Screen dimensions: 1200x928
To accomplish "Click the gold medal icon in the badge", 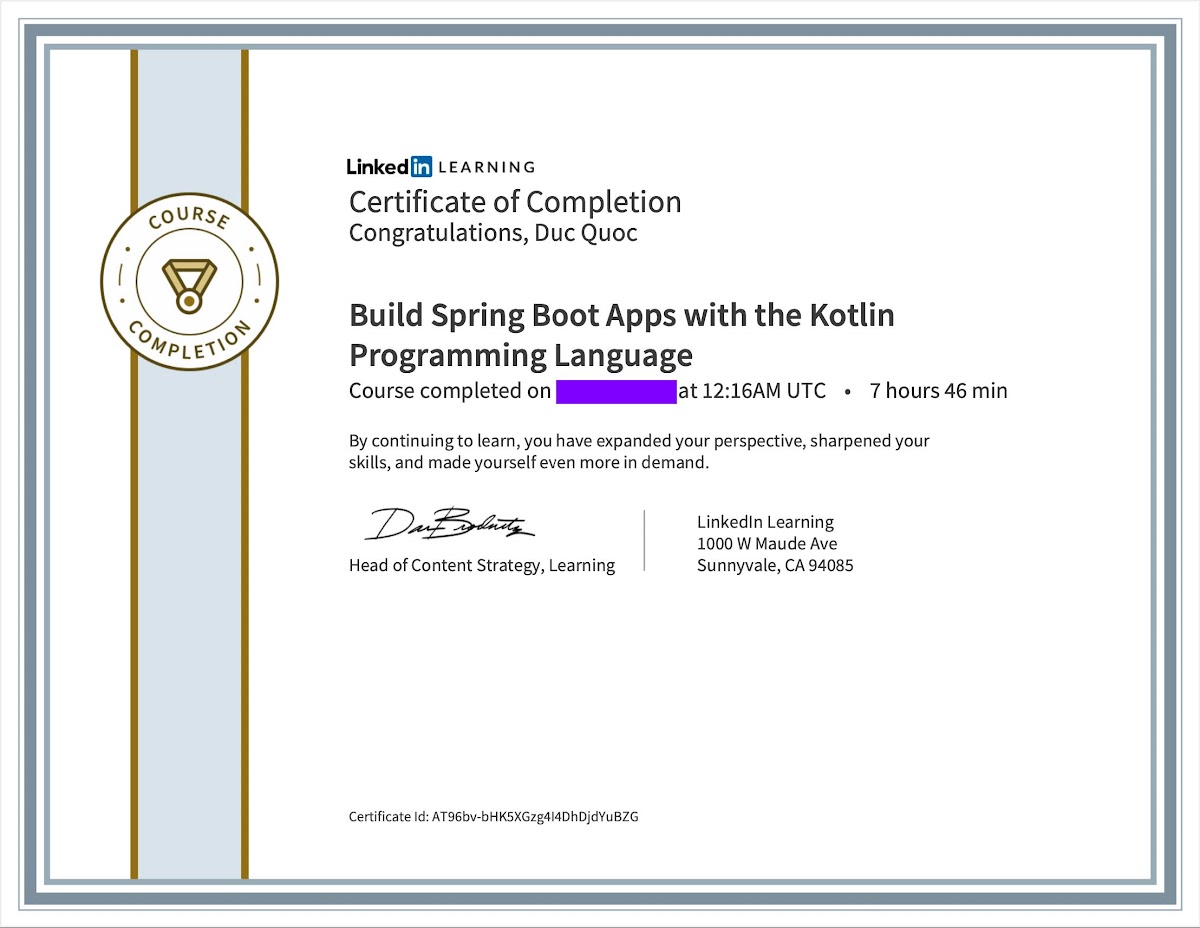I will [x=189, y=282].
